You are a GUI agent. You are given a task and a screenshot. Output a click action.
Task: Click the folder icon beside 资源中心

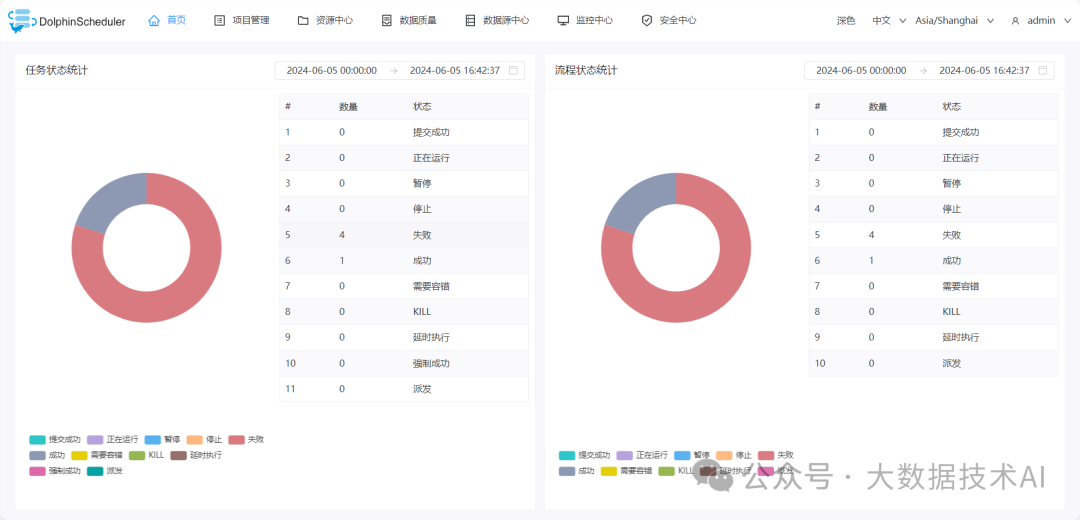click(303, 21)
